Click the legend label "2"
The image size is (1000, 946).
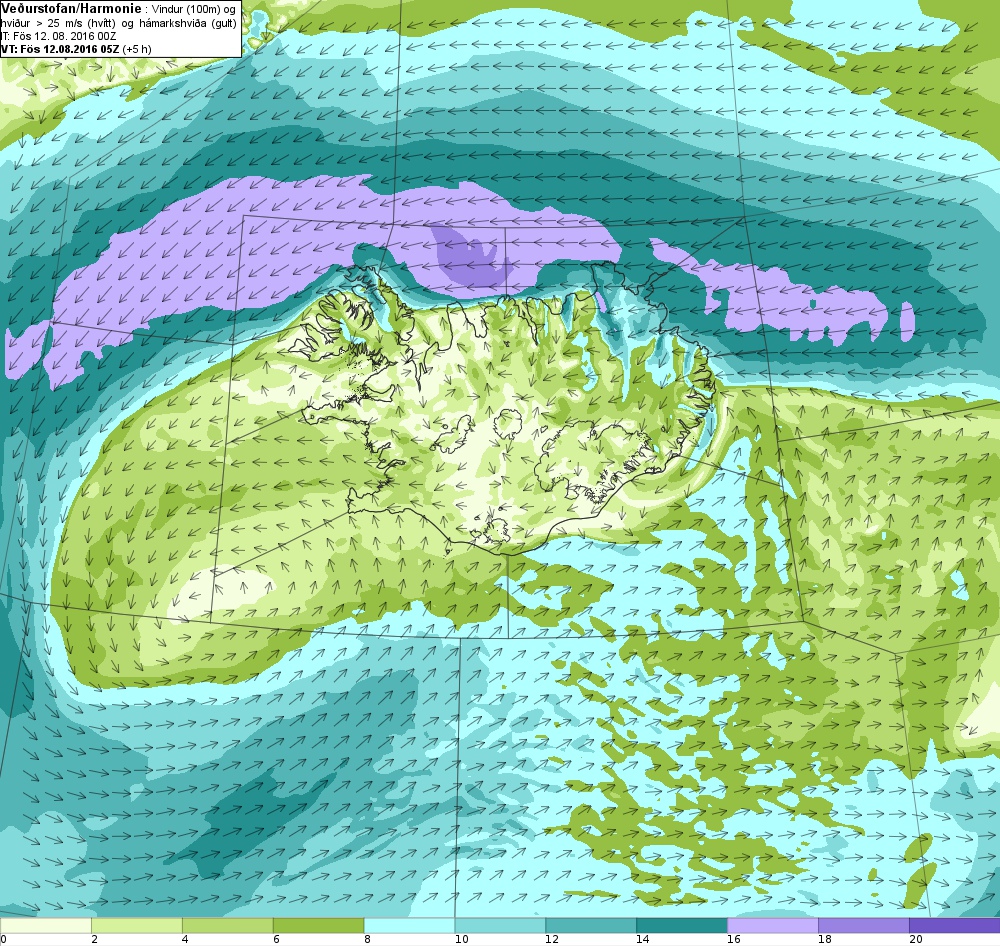[x=94, y=938]
